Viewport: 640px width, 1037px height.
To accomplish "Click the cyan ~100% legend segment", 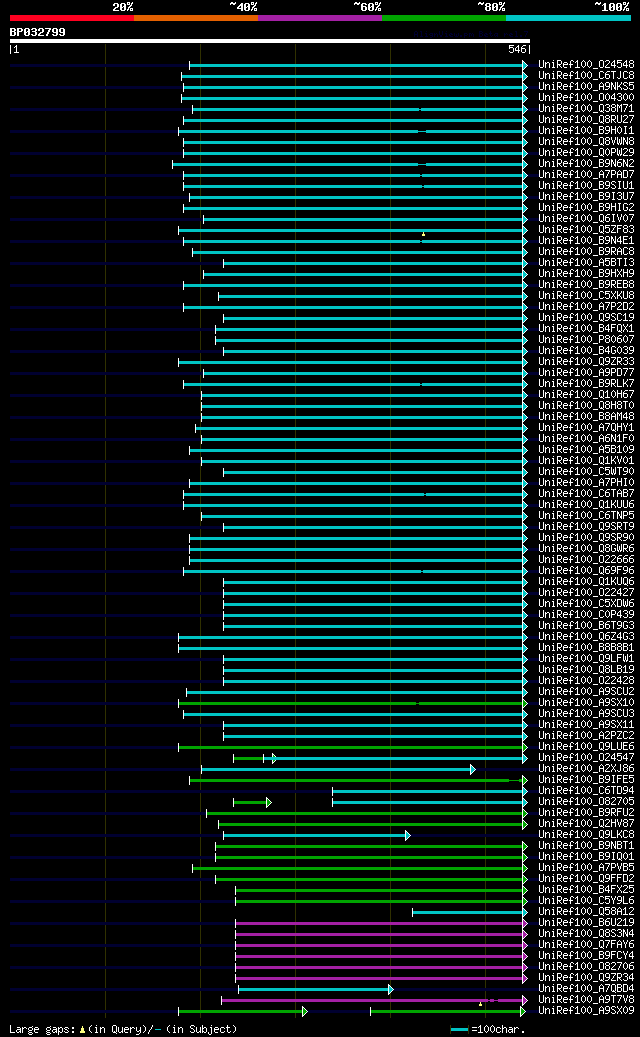I will point(569,18).
